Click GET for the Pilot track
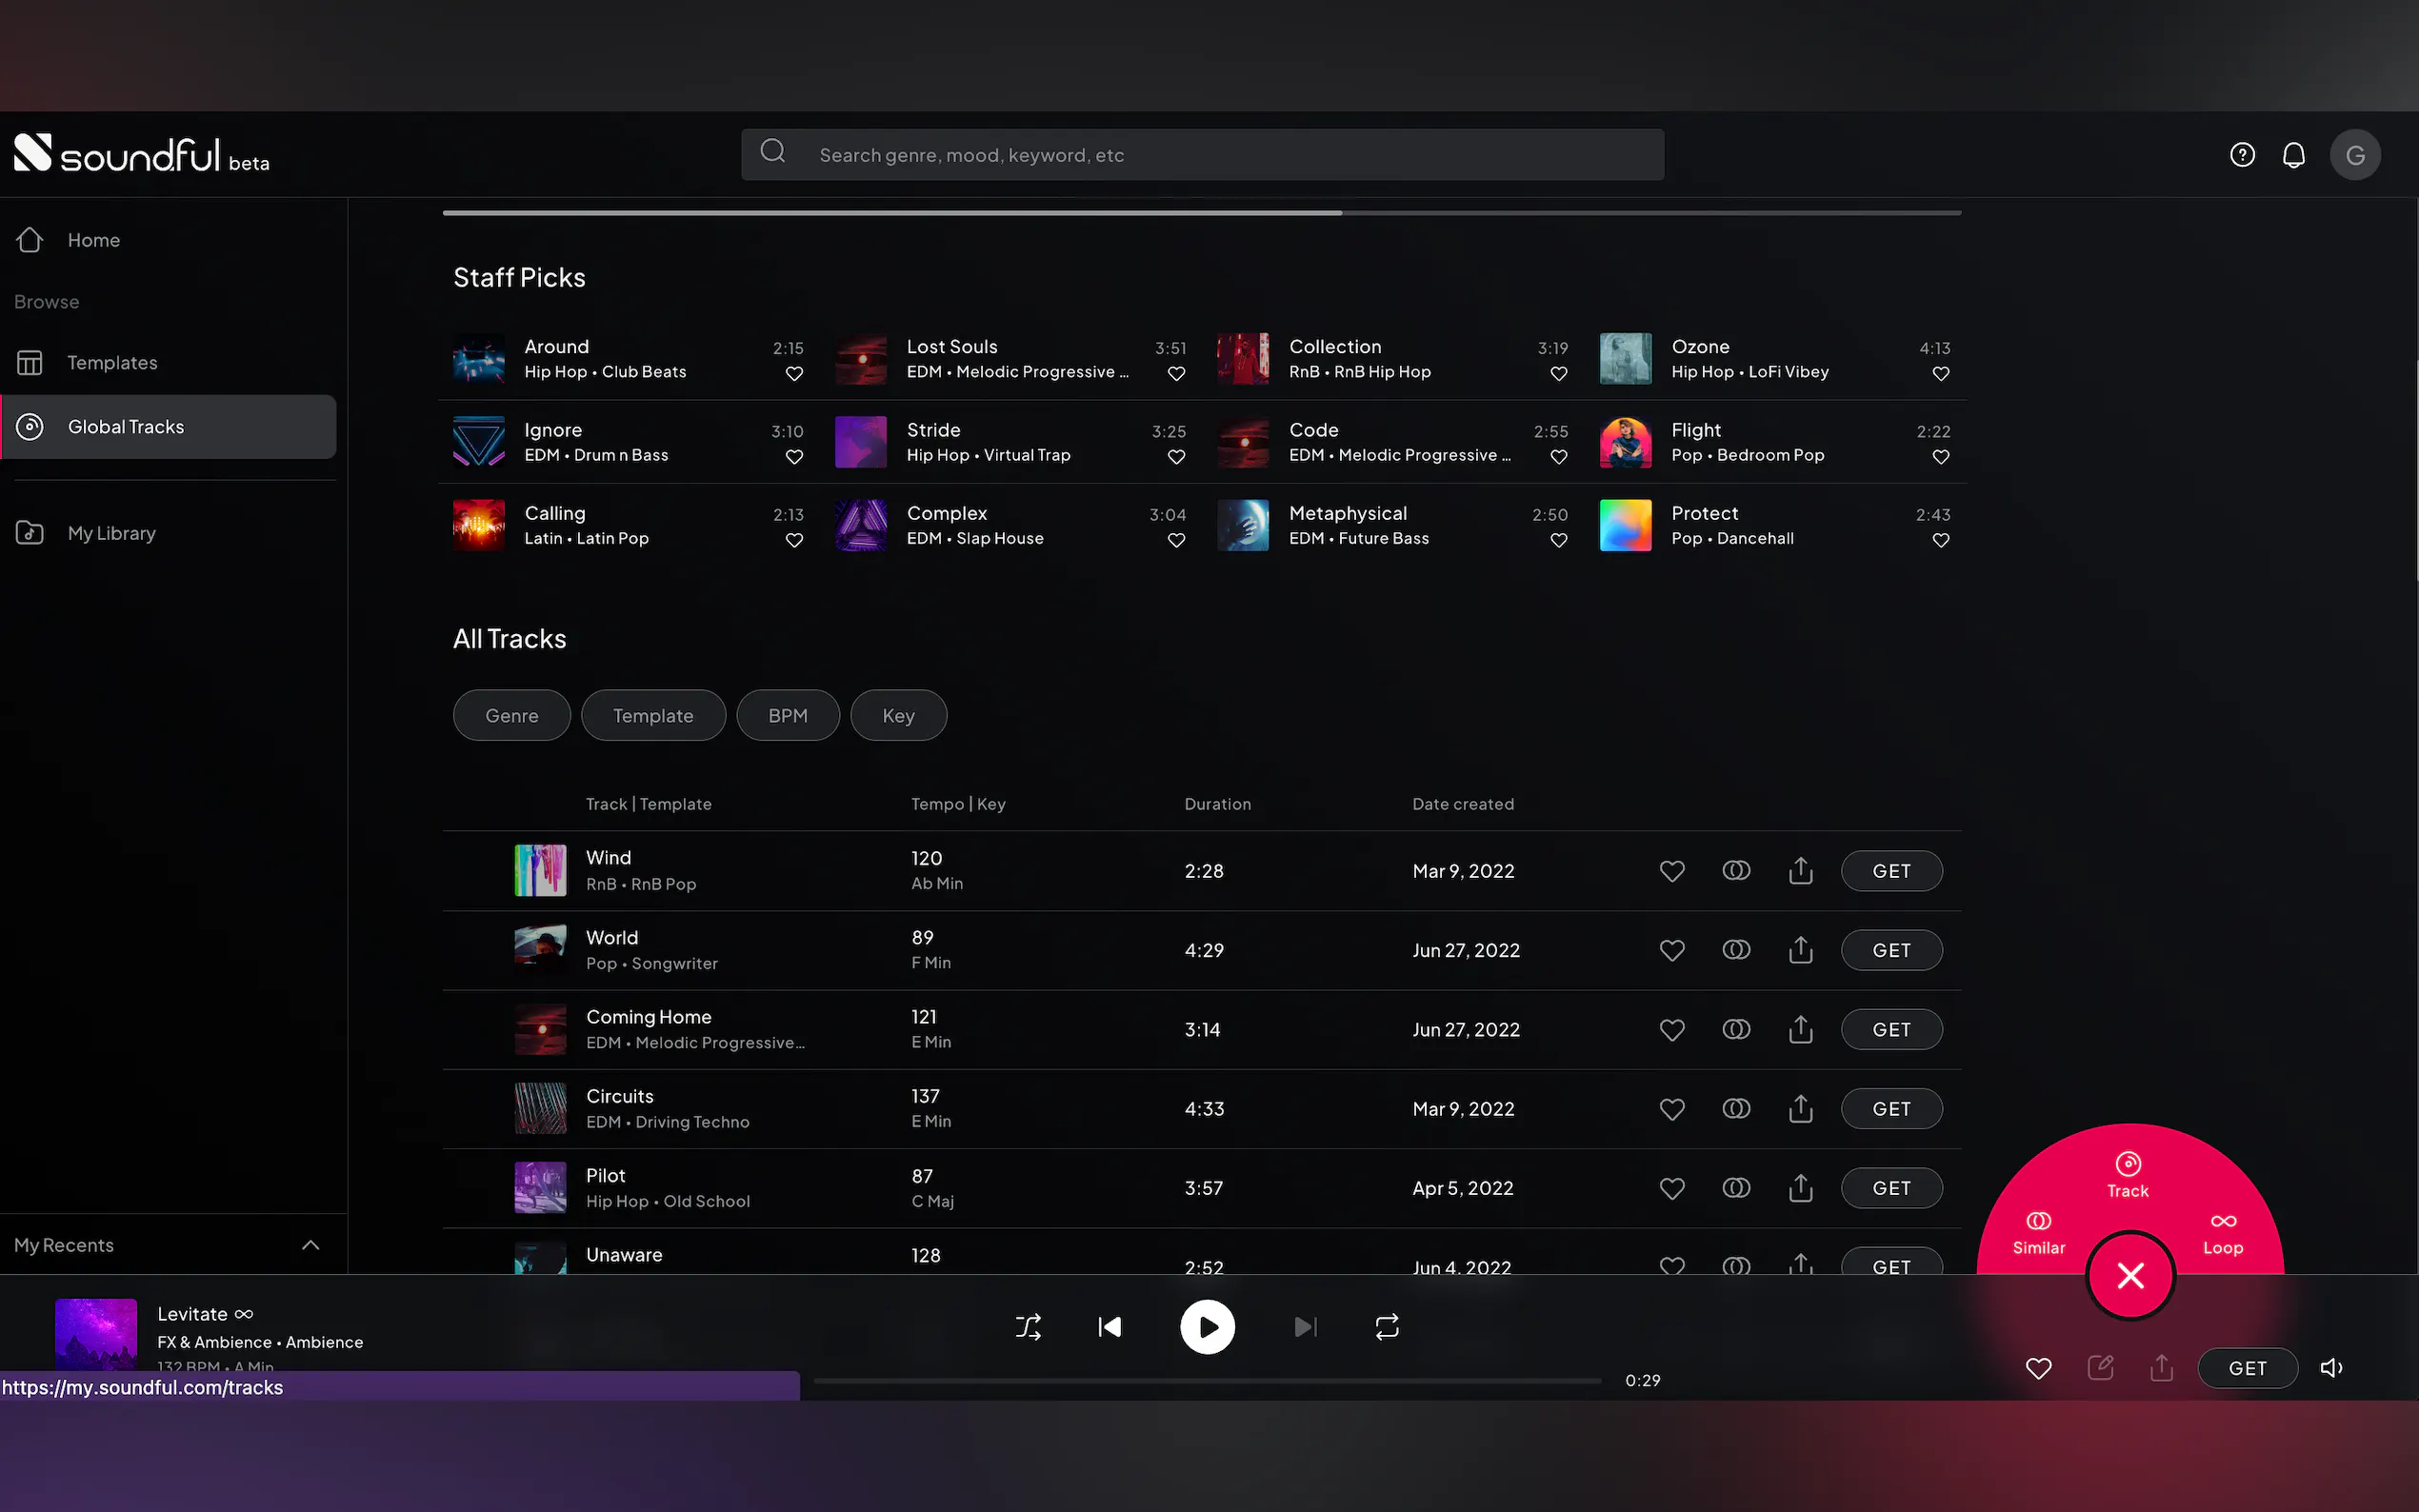 [1890, 1188]
